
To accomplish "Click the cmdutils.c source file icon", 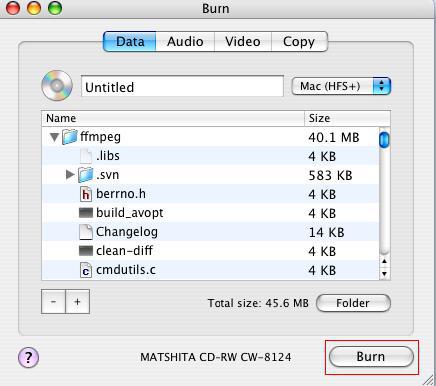I will click(86, 270).
